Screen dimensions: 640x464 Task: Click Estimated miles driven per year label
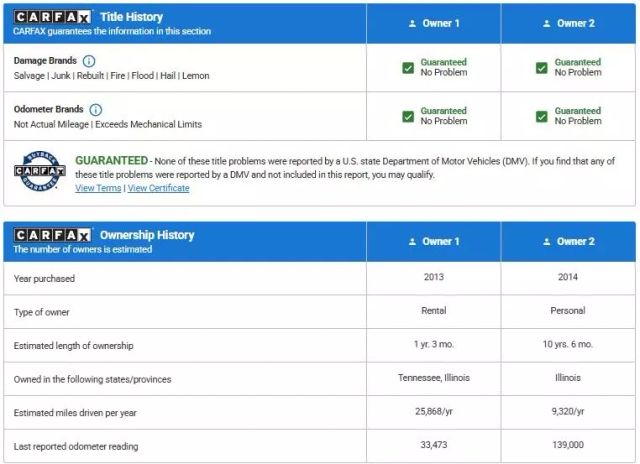75,413
